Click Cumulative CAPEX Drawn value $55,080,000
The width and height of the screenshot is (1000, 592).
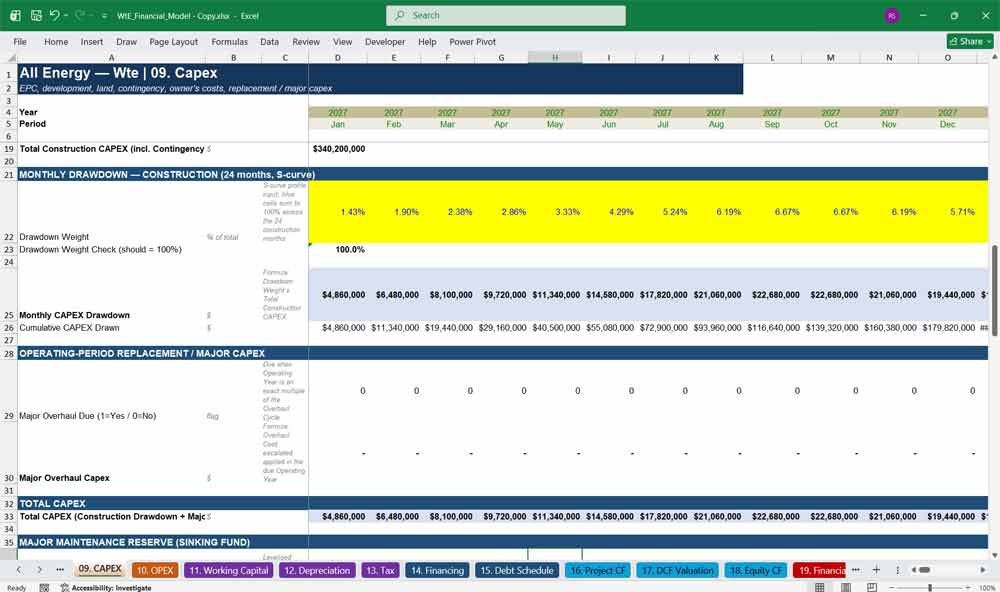point(608,328)
